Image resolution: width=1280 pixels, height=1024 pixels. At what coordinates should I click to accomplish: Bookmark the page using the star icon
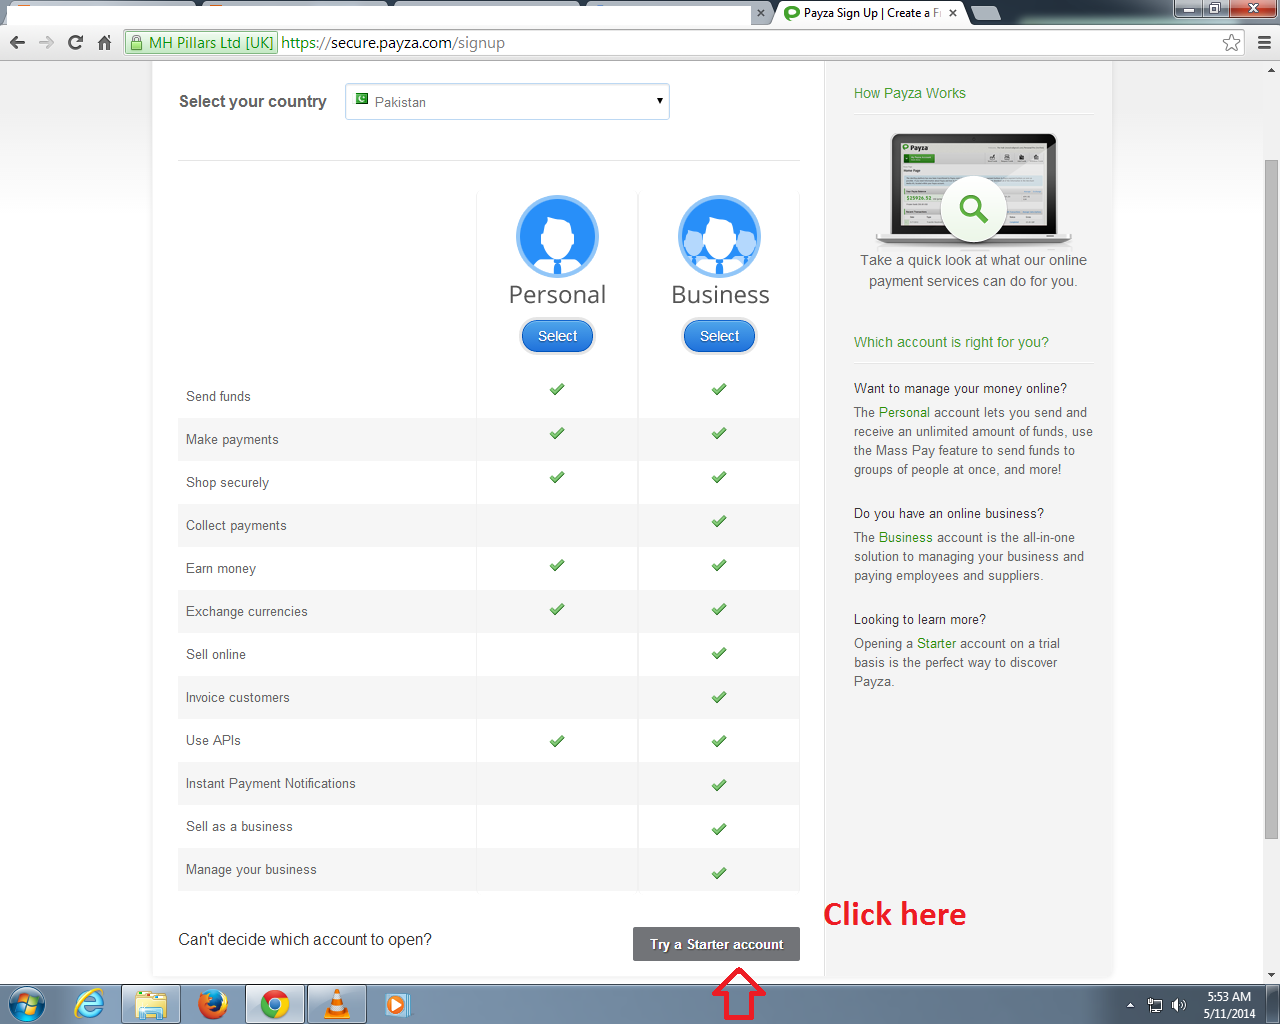1232,43
